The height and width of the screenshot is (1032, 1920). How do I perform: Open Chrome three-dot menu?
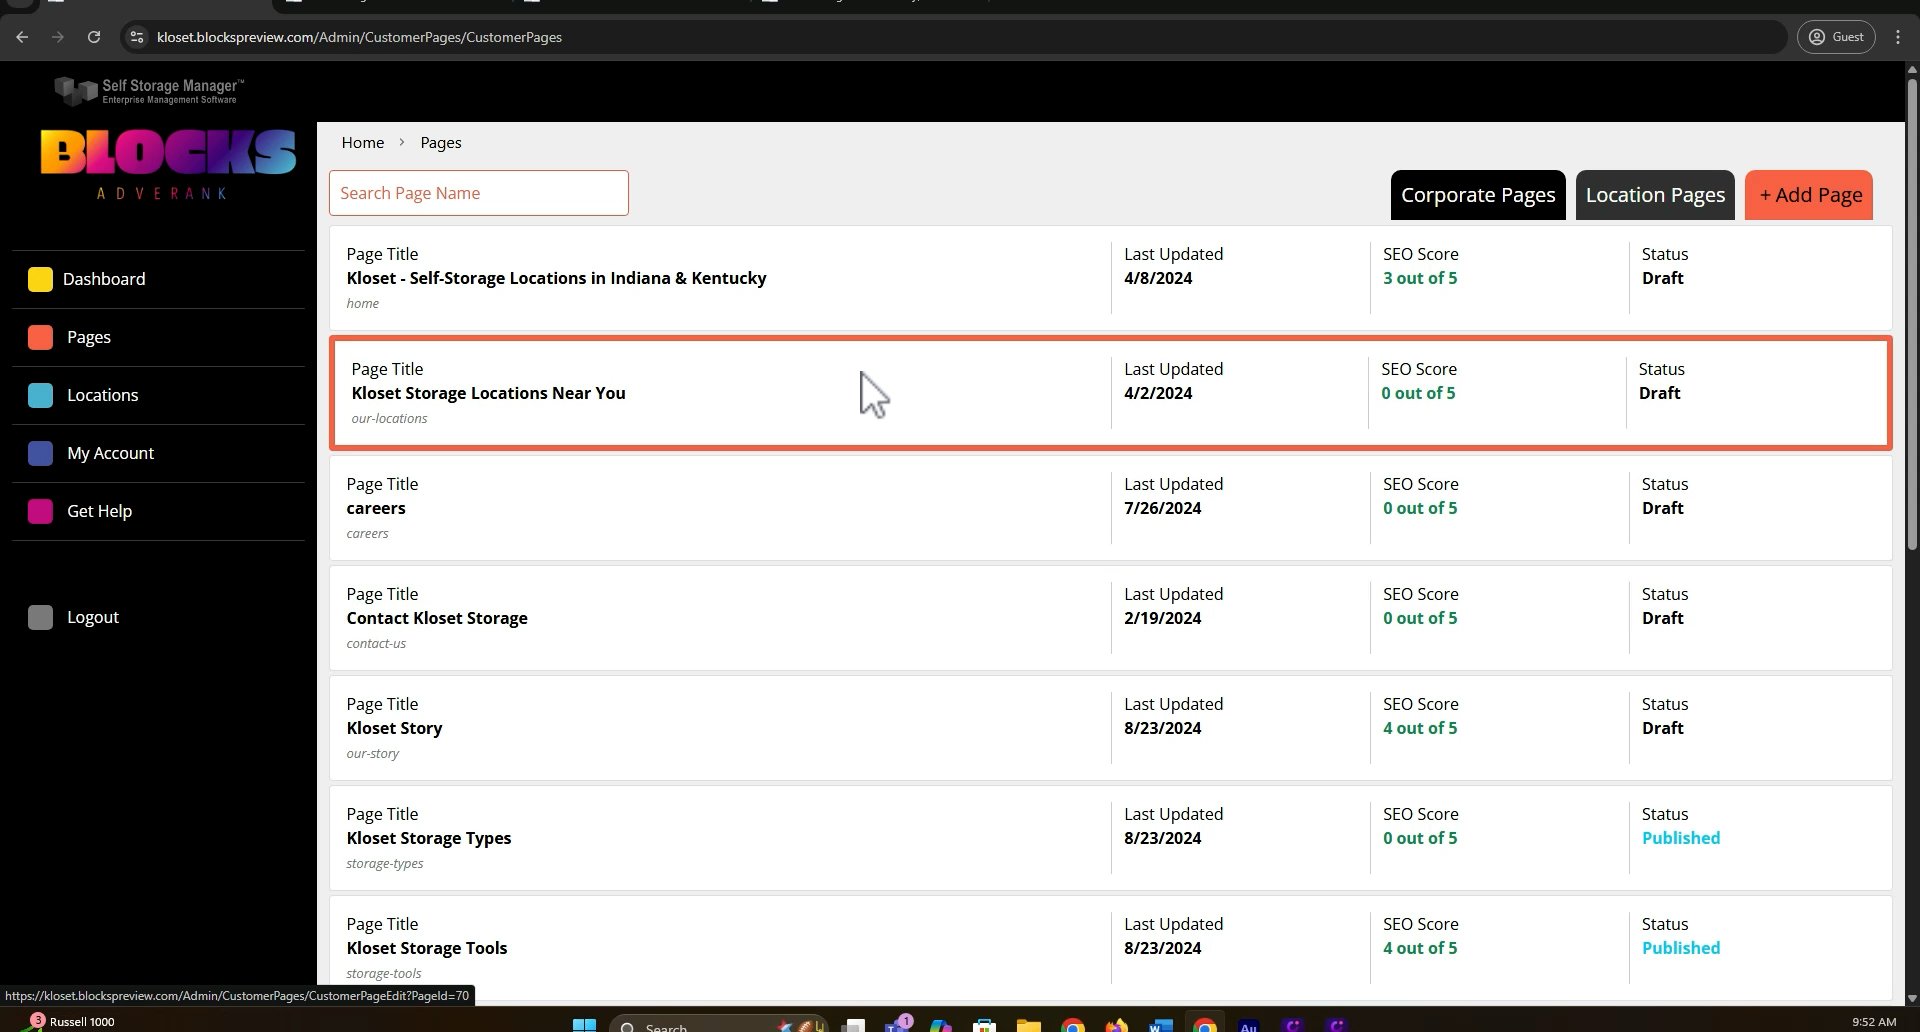(x=1898, y=37)
